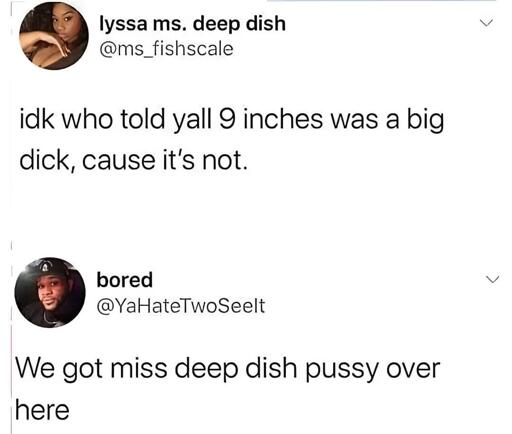Open the @ms_fishscale handle link

pyautogui.click(x=166, y=50)
